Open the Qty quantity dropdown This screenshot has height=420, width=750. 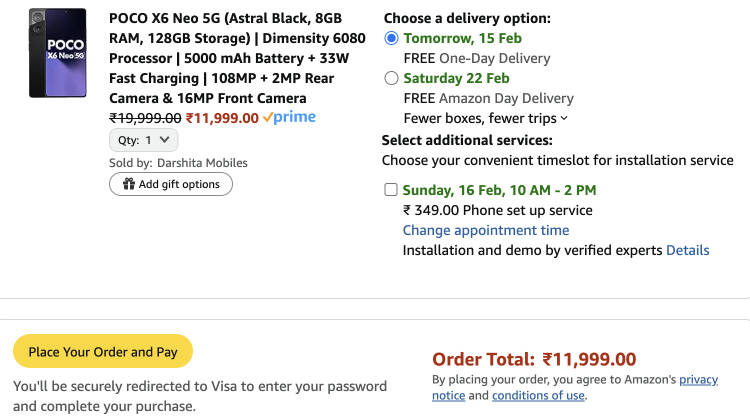point(144,140)
